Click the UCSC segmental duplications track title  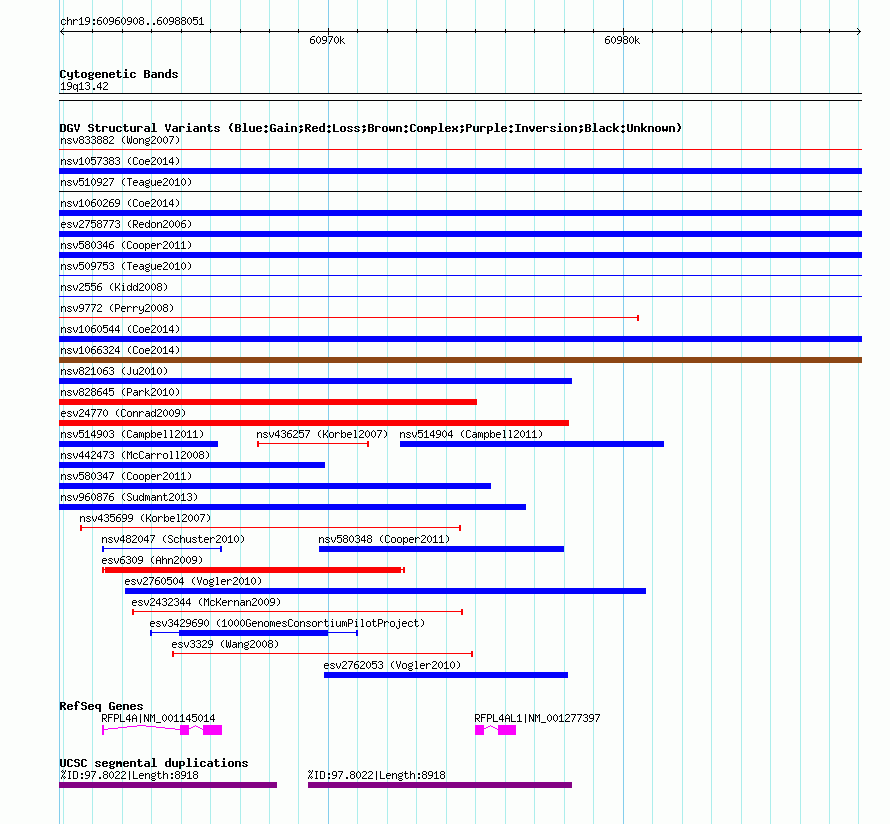[154, 763]
